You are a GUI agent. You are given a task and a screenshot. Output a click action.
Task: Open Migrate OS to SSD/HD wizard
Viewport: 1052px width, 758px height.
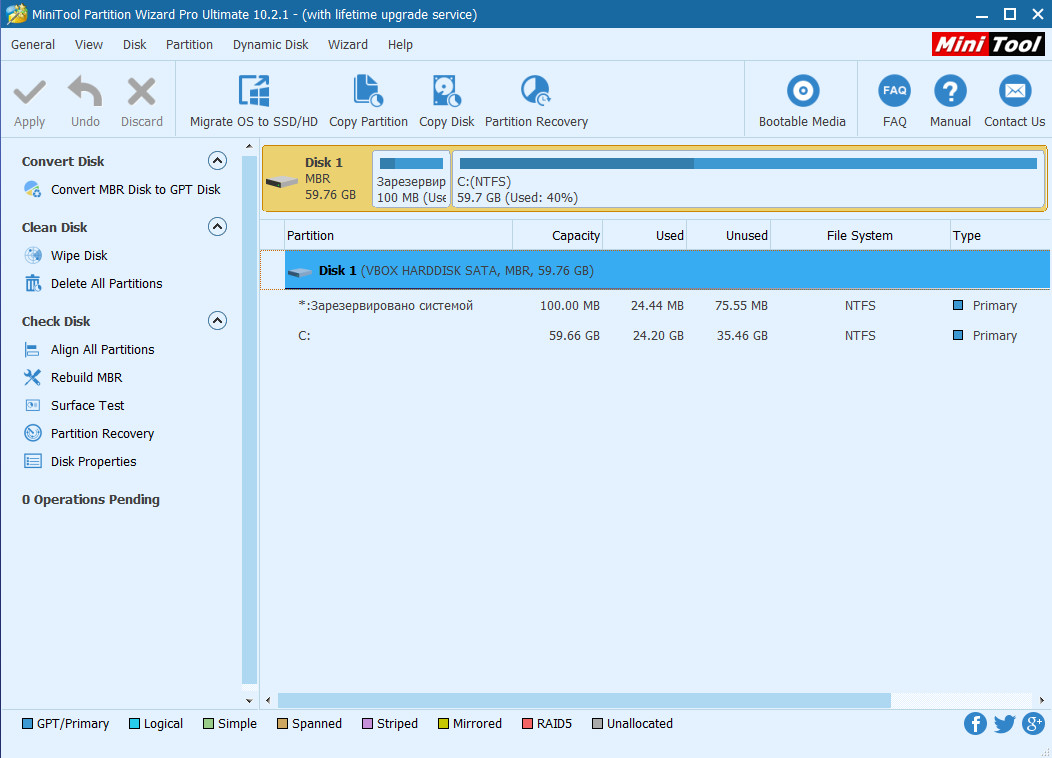pos(254,101)
